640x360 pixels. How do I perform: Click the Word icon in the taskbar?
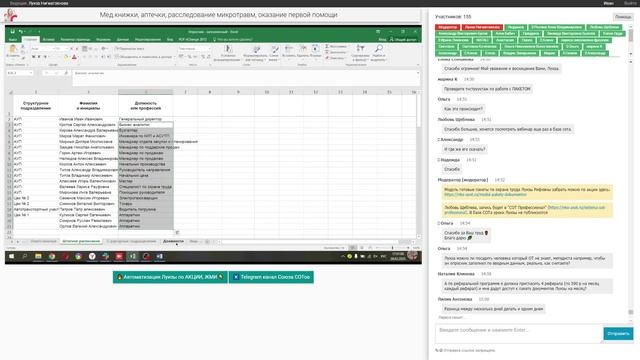point(160,256)
